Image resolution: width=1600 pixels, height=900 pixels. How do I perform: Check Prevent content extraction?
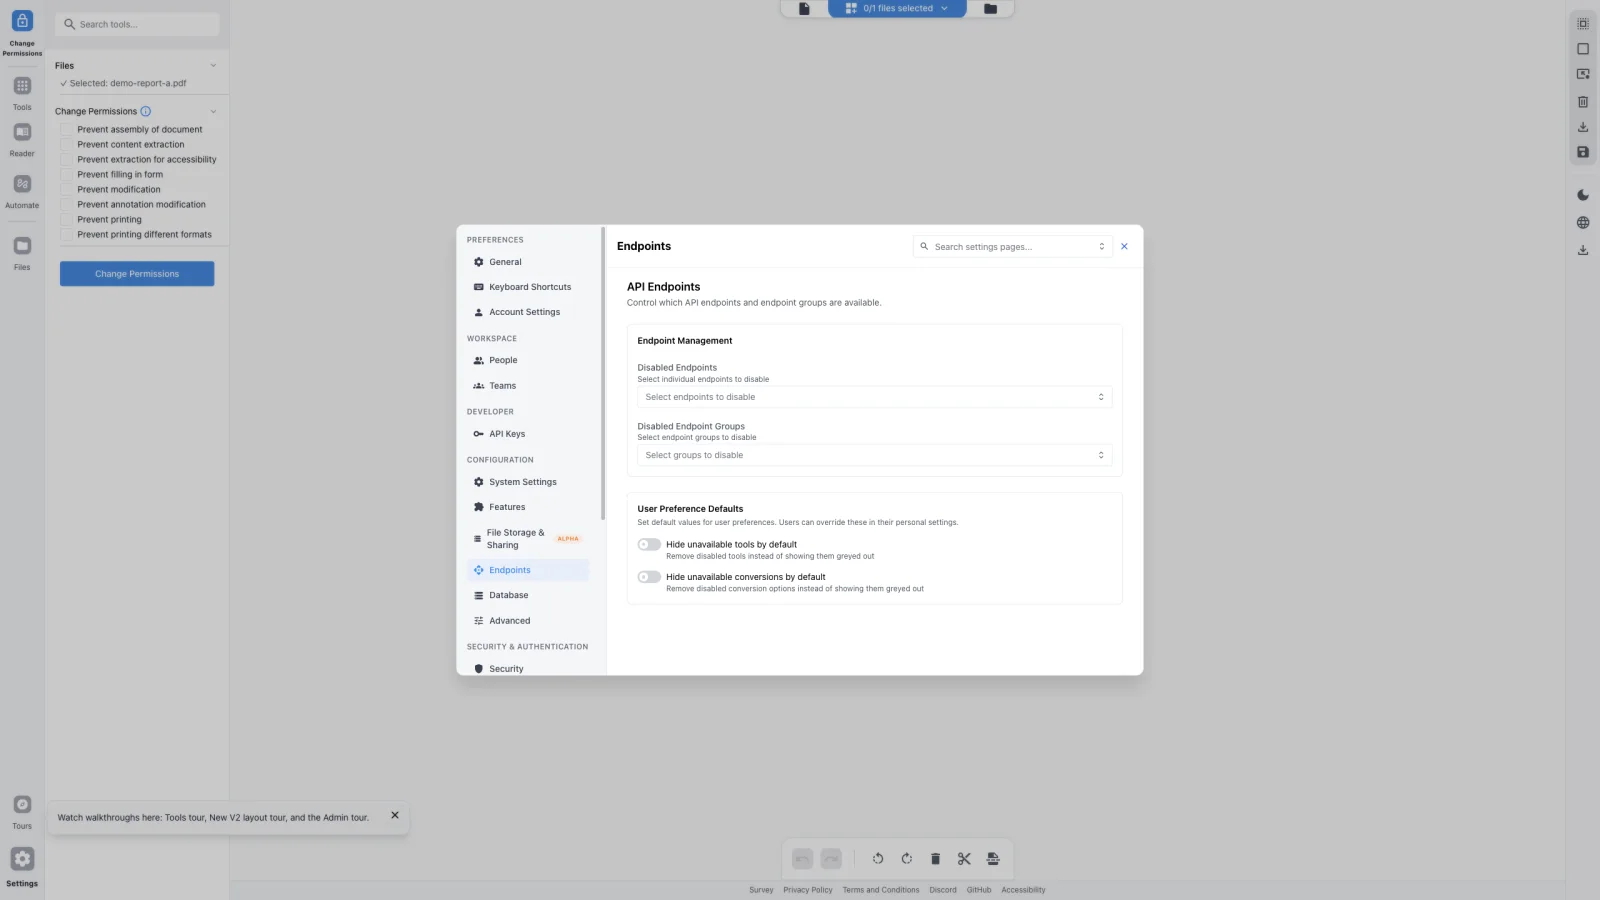[67, 144]
